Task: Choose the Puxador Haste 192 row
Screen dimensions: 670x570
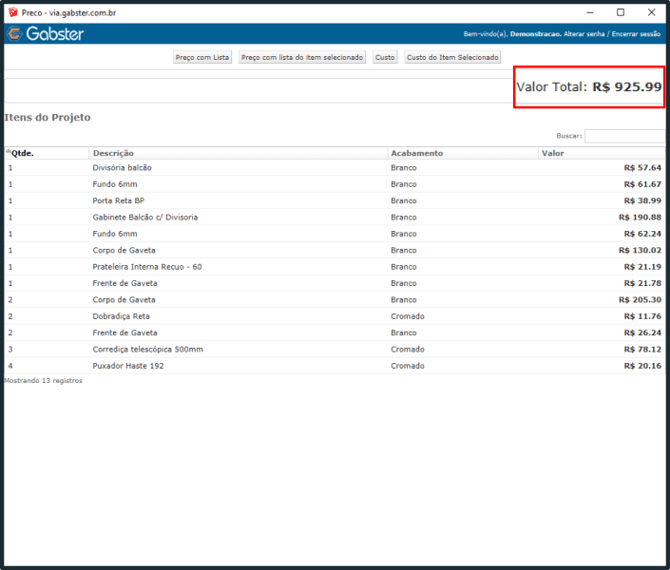Action: tap(128, 366)
